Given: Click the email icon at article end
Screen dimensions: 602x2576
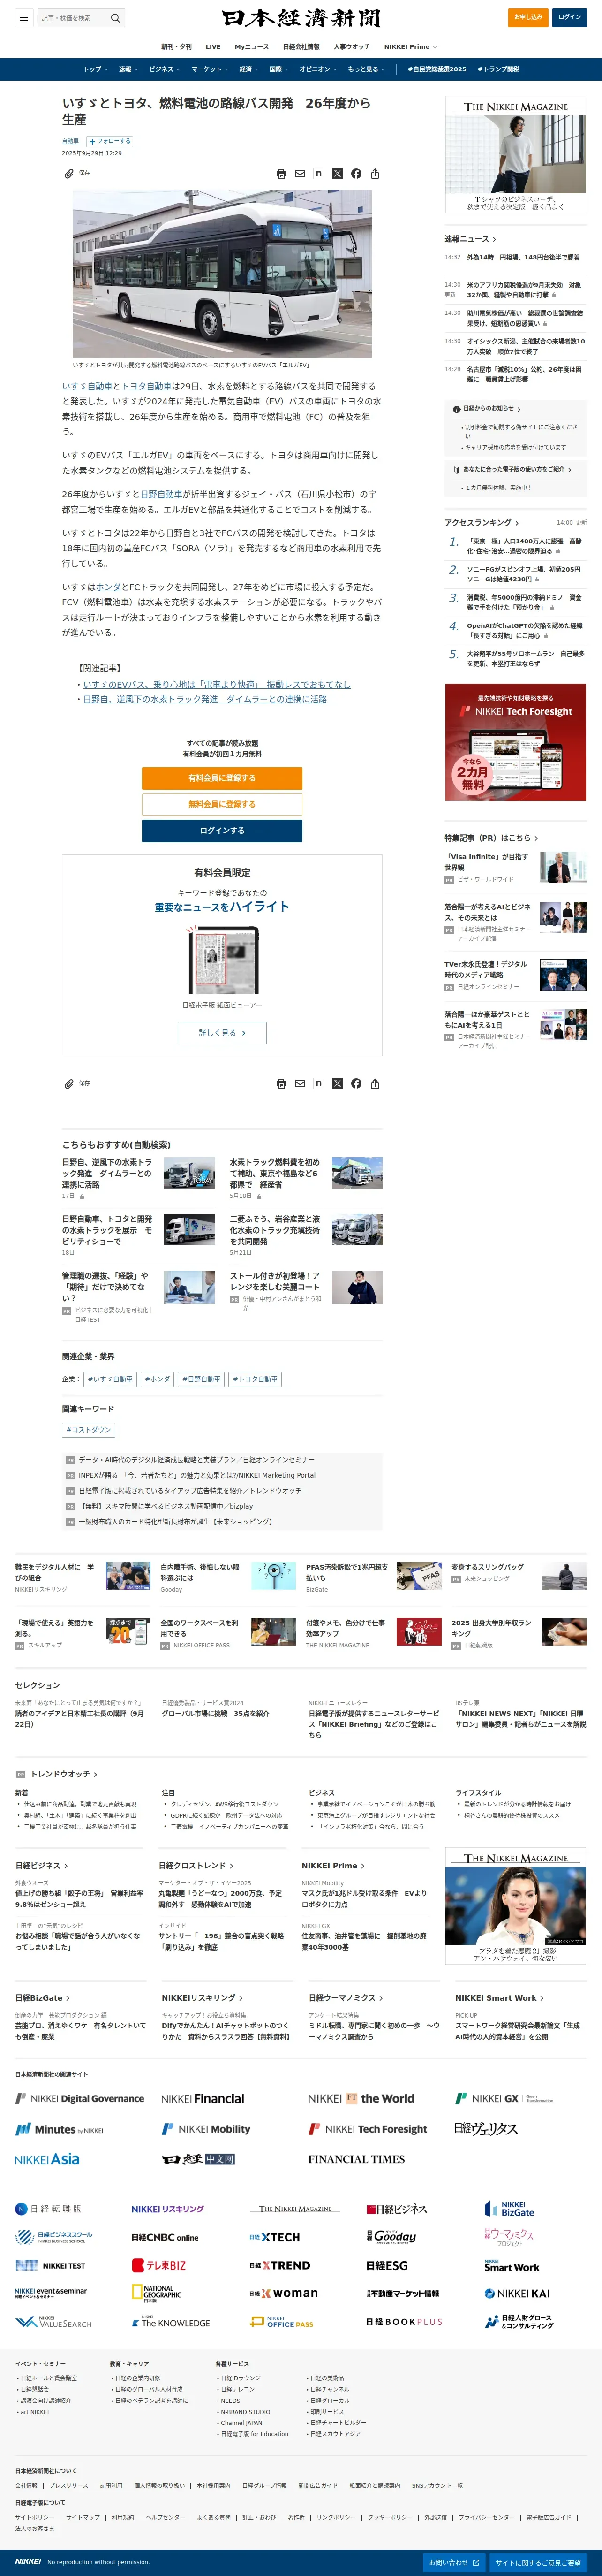Looking at the screenshot, I should (x=300, y=1083).
